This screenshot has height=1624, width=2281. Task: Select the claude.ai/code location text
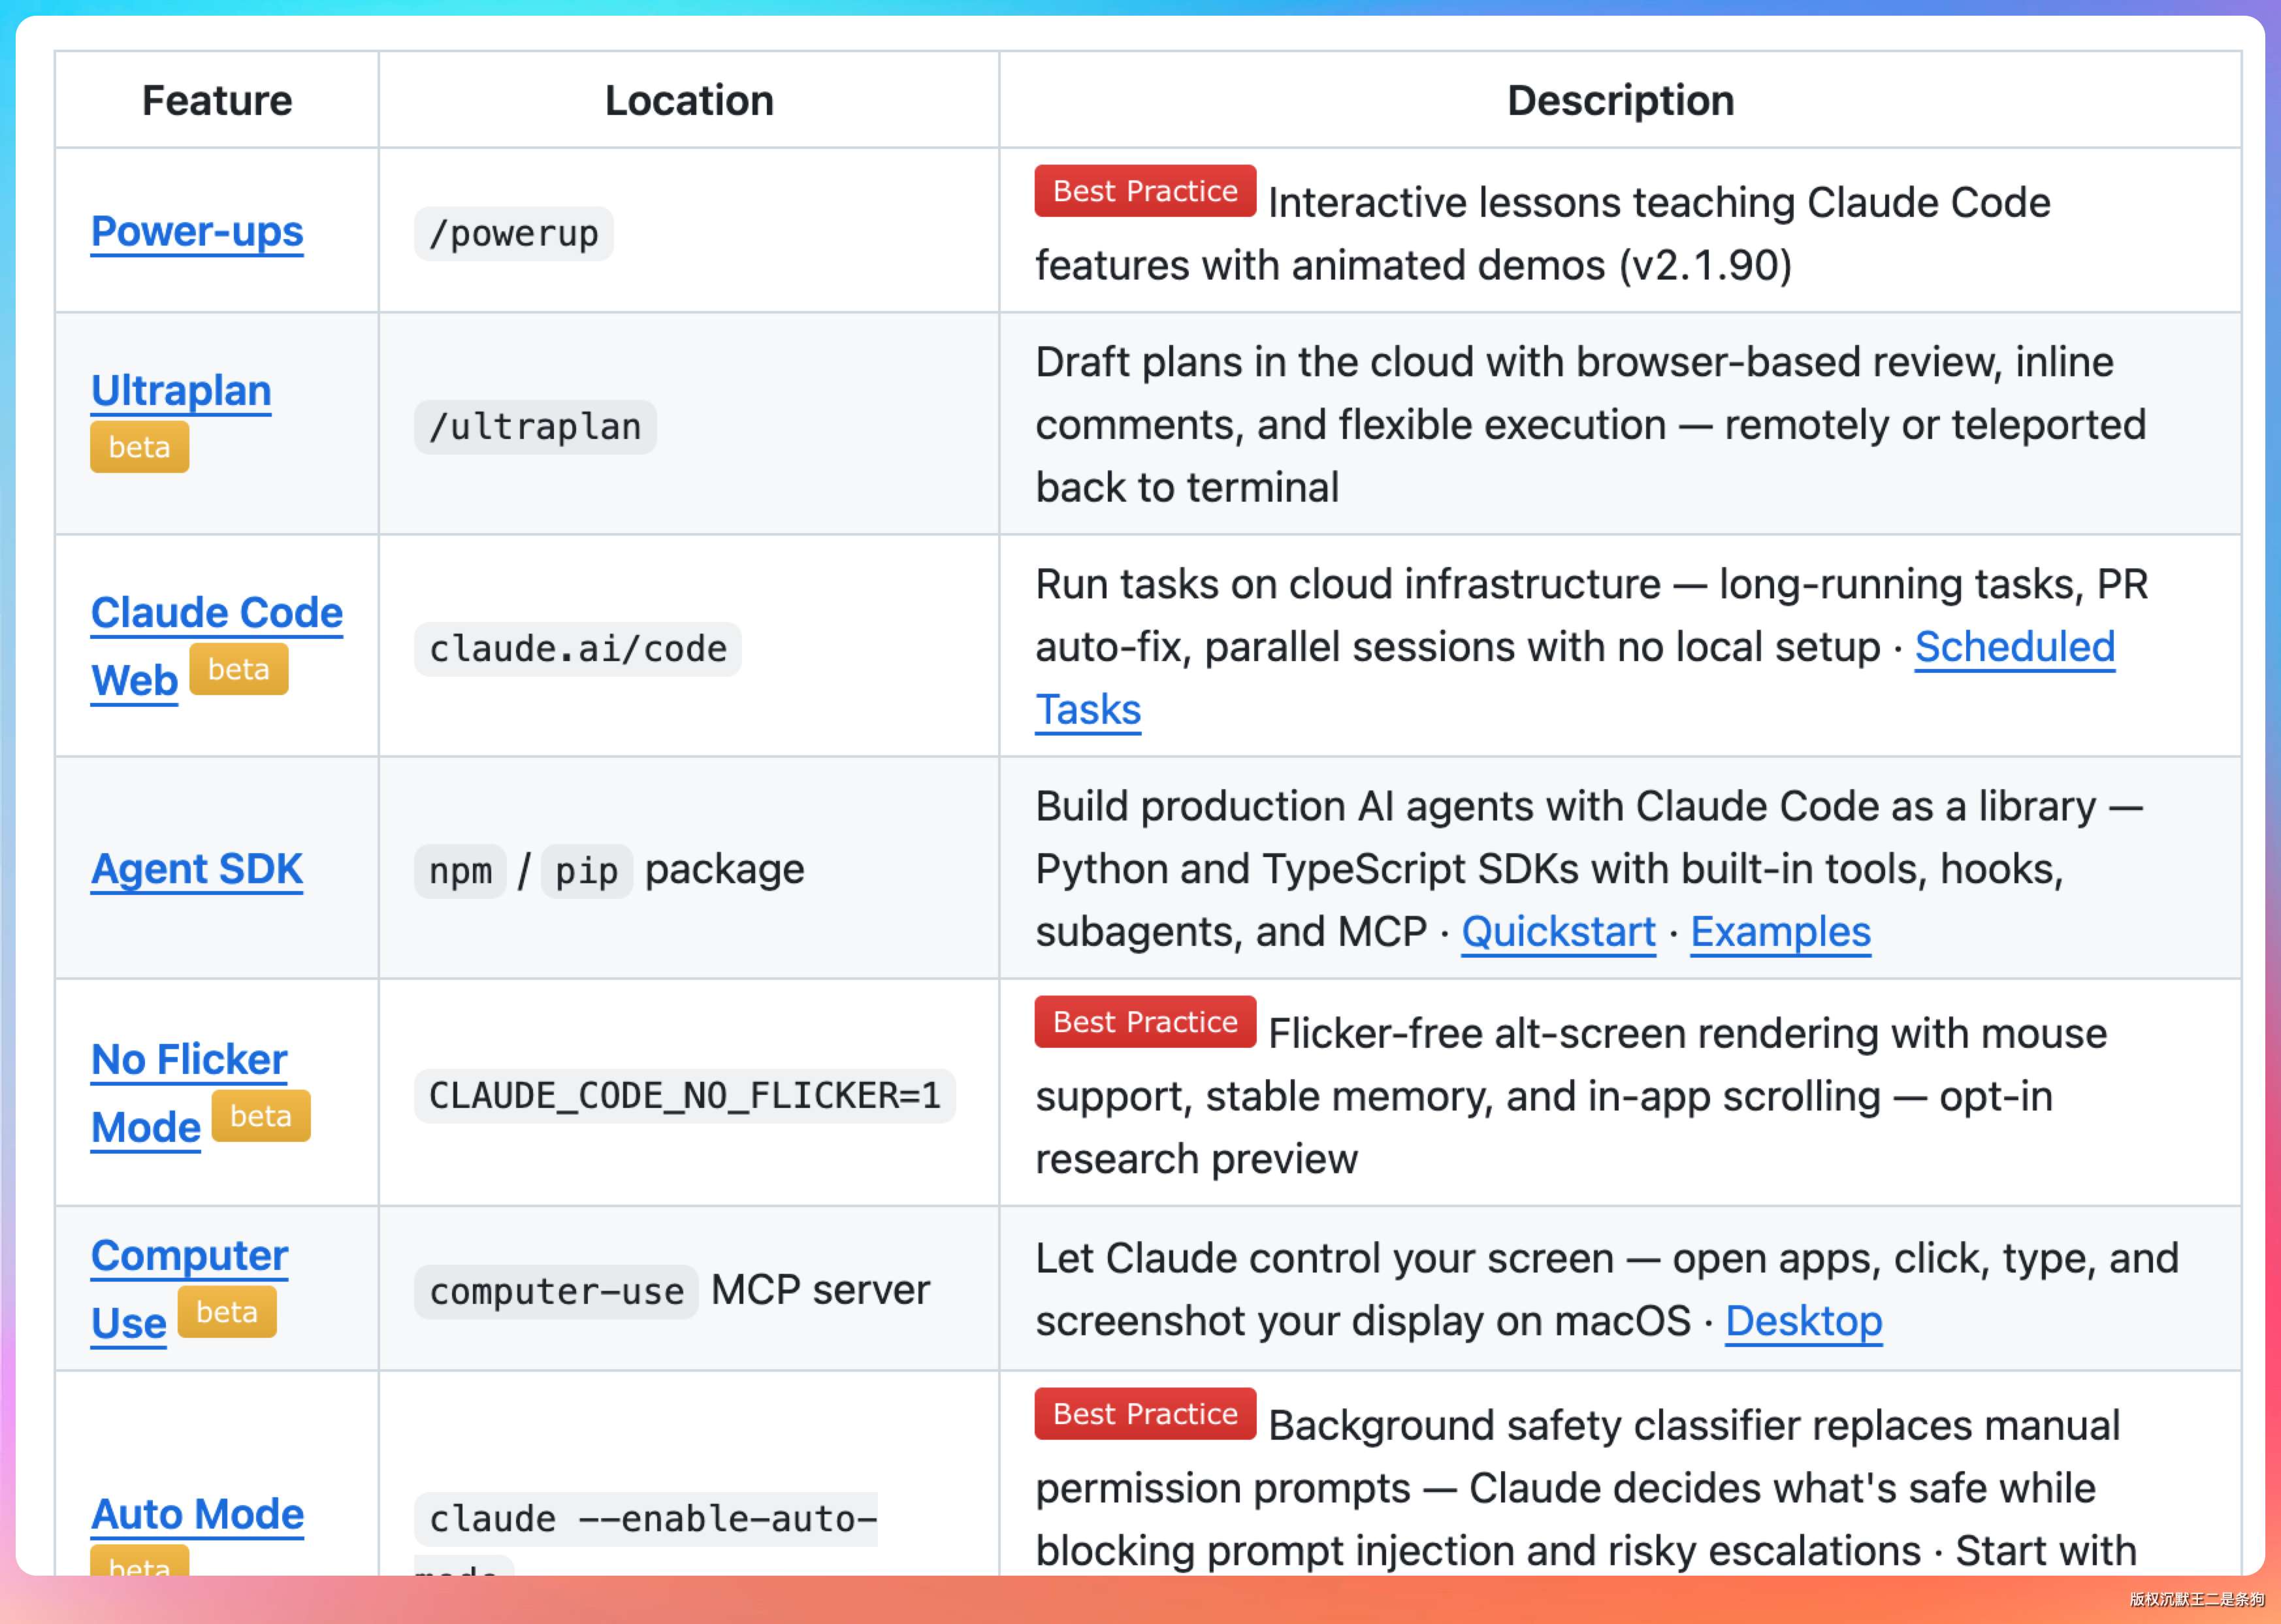click(577, 649)
